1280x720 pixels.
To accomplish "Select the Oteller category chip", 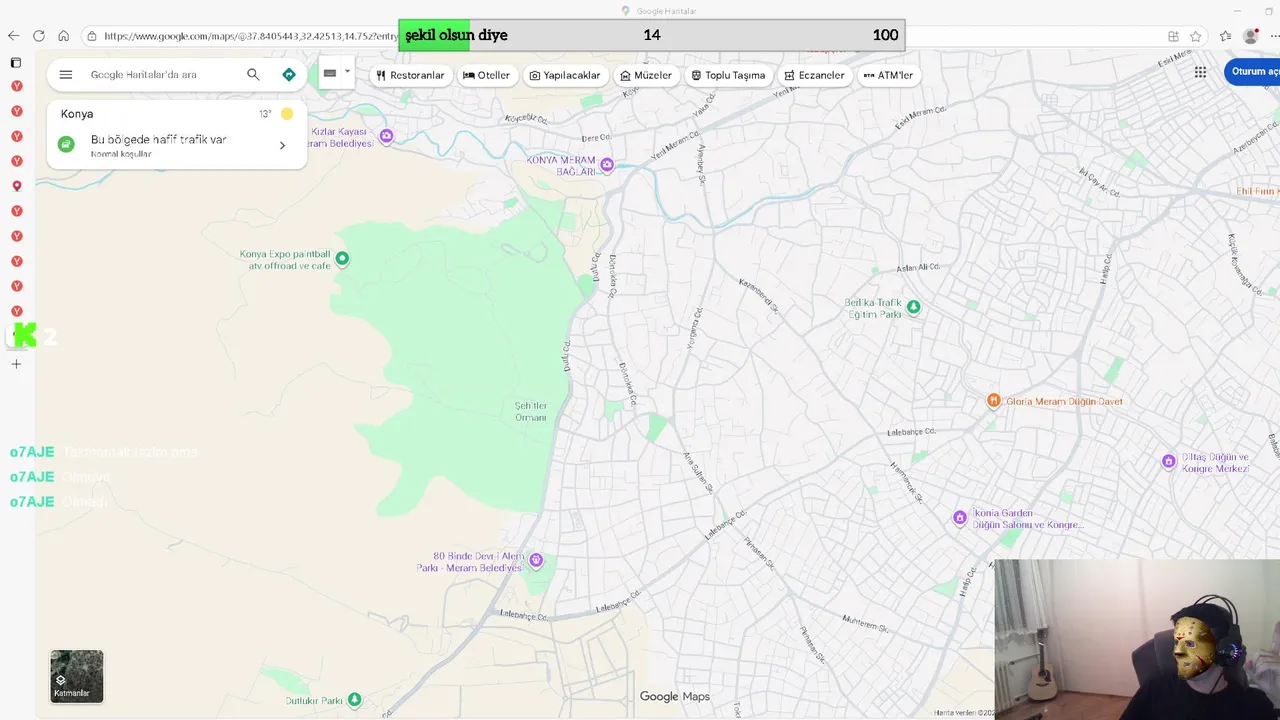I will click(x=487, y=75).
